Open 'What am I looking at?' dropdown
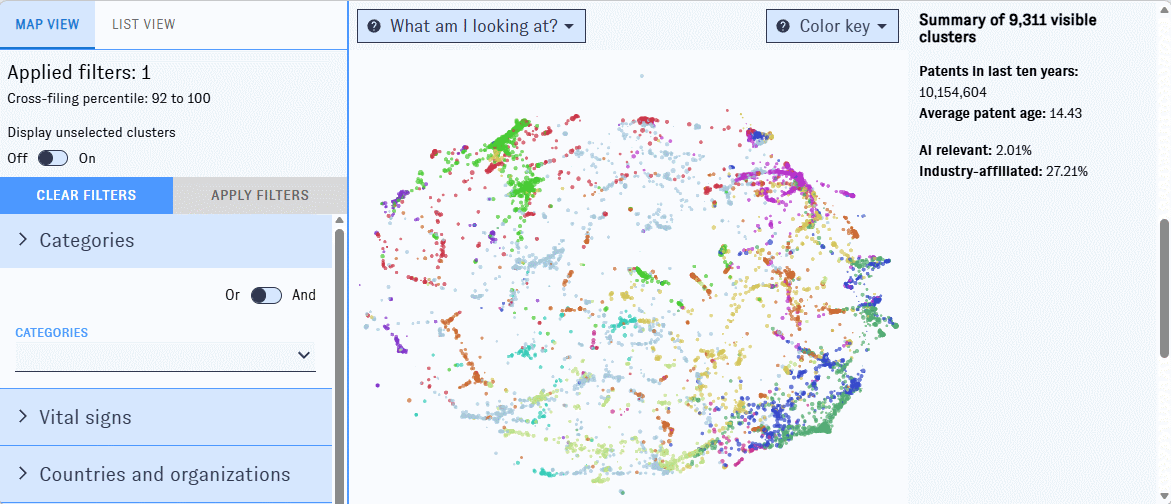 point(471,26)
